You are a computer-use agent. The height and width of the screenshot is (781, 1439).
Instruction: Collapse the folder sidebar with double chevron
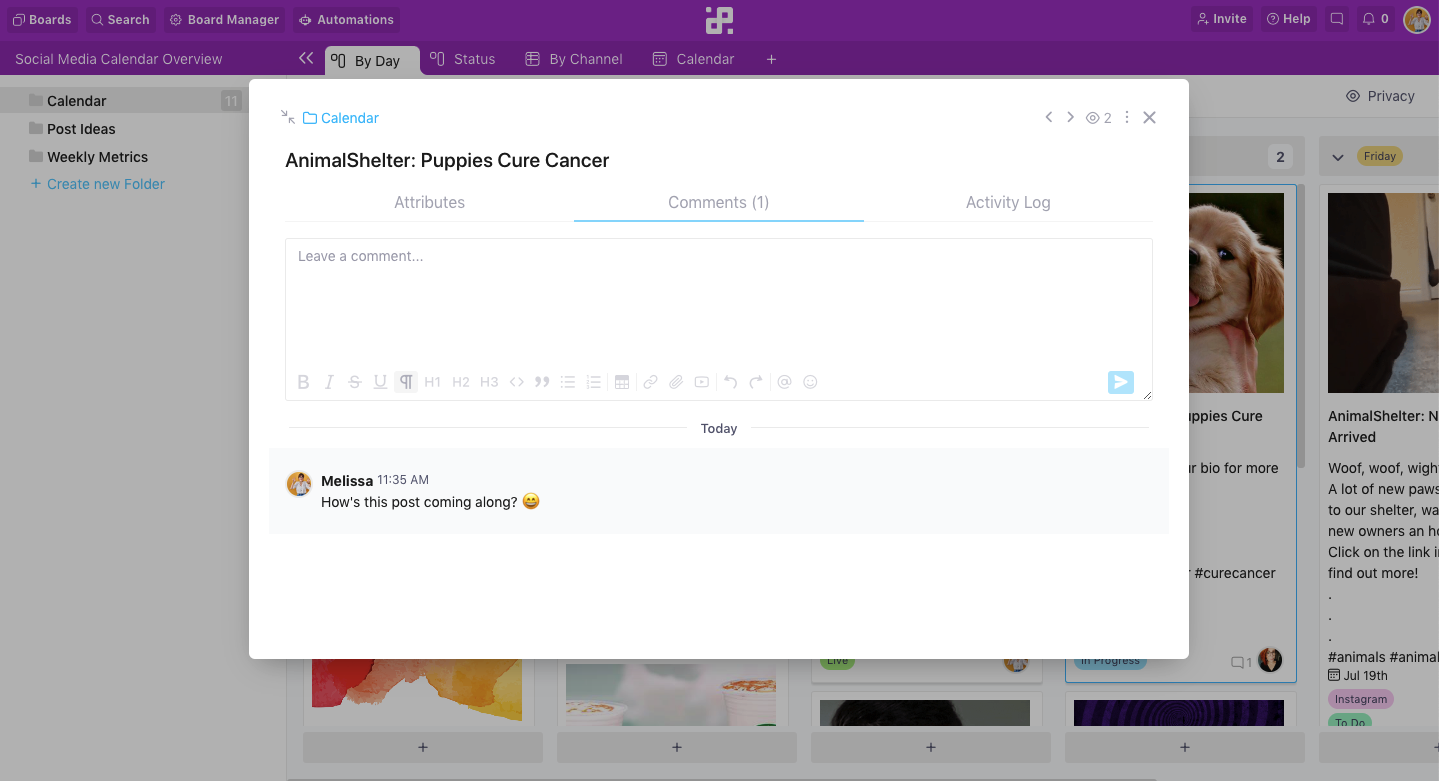coord(306,58)
